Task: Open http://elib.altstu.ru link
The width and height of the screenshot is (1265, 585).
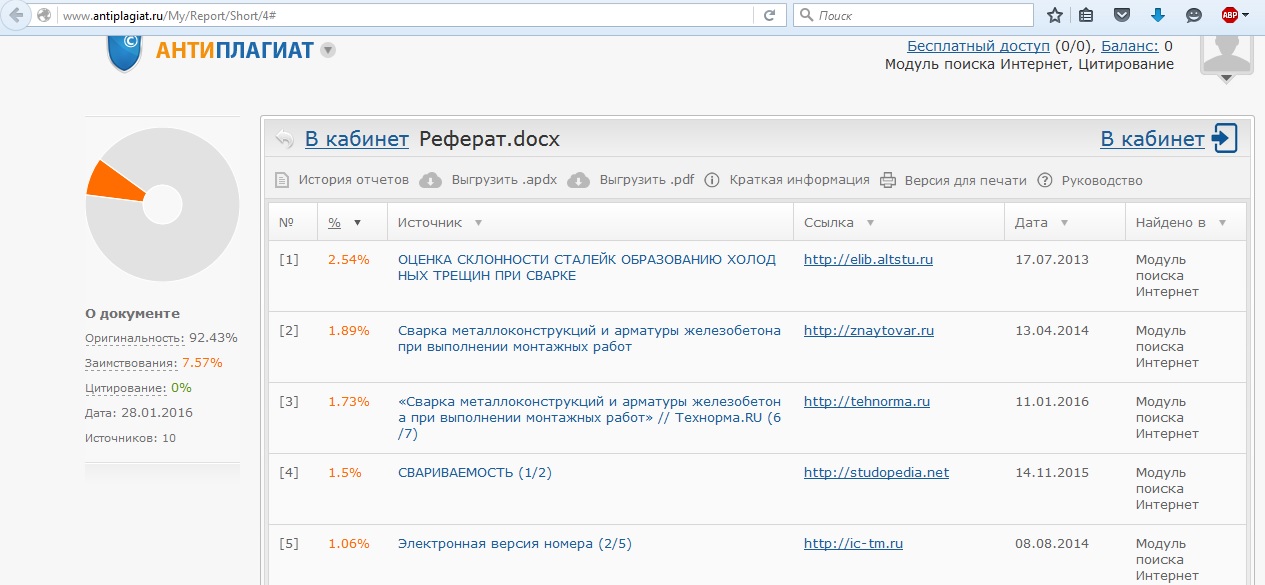Action: click(868, 259)
